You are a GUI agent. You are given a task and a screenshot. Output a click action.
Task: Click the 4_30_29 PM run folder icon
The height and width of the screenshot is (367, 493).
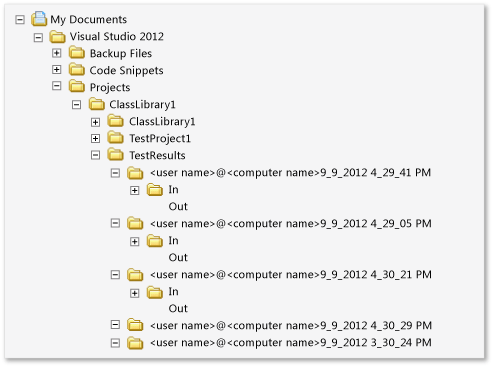point(135,325)
